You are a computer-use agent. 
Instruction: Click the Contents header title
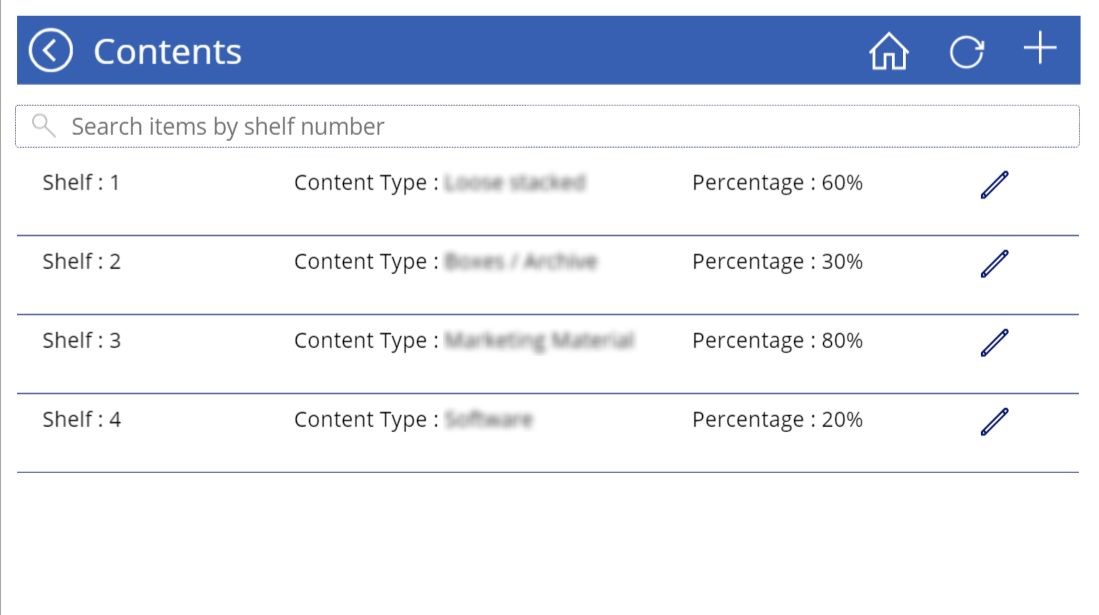pos(167,52)
